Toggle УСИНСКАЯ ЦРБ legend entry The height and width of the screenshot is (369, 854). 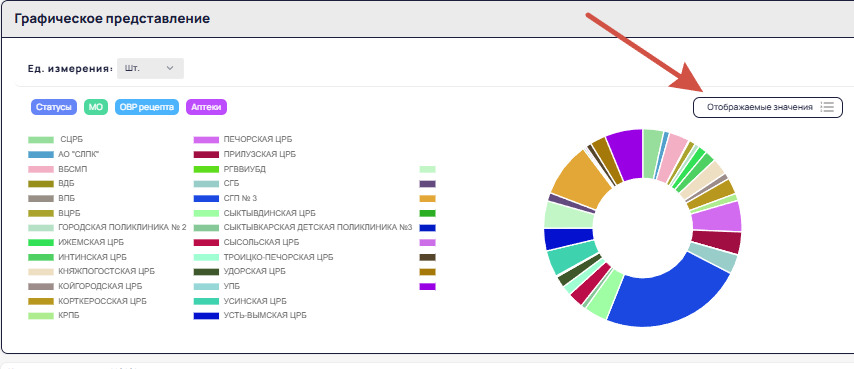pos(240,301)
